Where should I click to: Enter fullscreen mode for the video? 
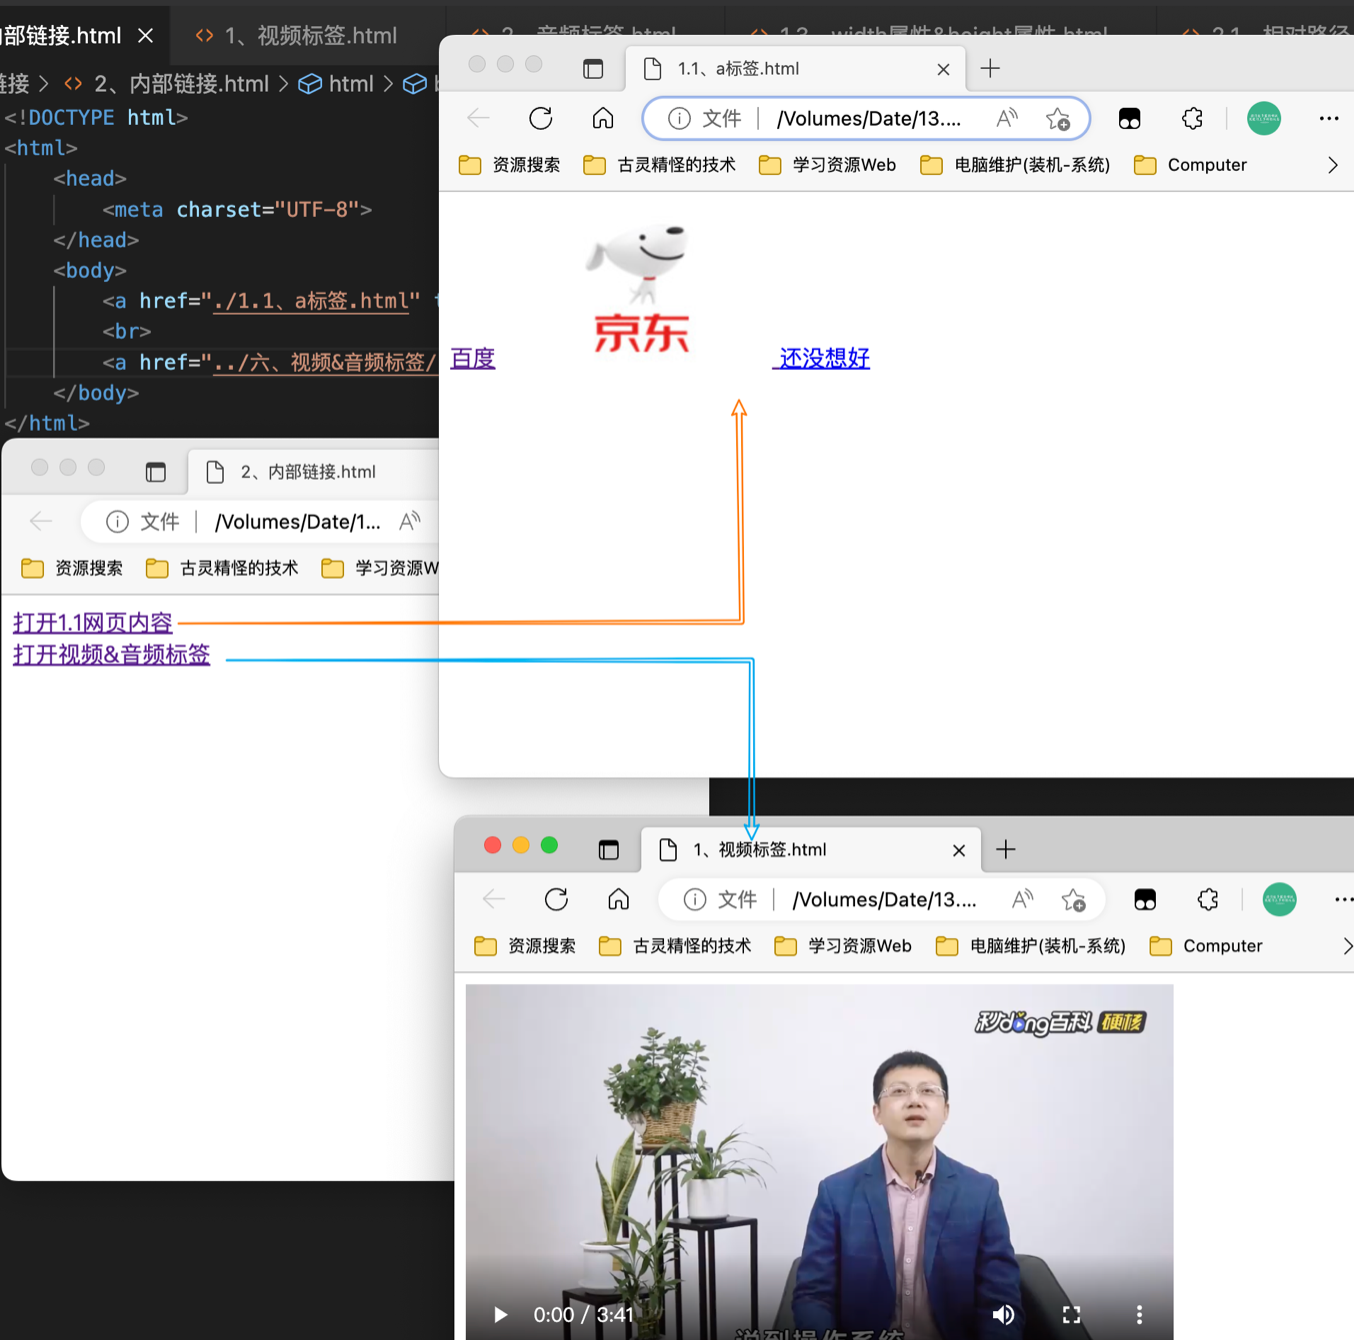click(1071, 1314)
